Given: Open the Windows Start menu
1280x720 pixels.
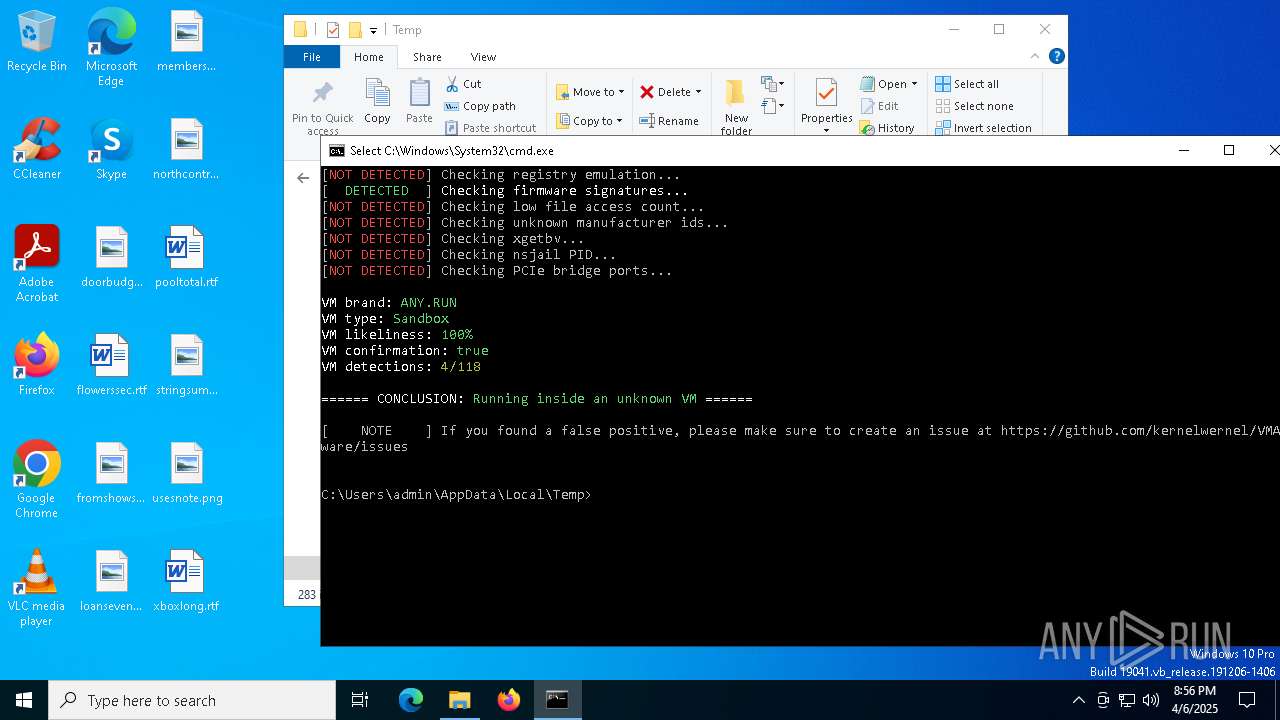Looking at the screenshot, I should tap(24, 700).
